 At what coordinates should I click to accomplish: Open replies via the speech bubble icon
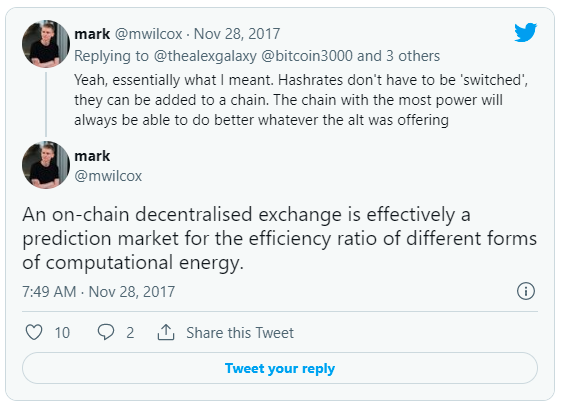click(x=106, y=332)
